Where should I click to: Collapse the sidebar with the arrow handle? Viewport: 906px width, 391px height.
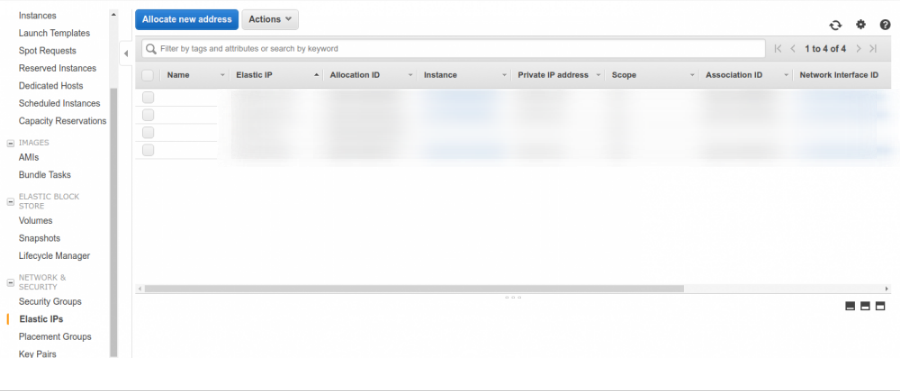[x=126, y=54]
